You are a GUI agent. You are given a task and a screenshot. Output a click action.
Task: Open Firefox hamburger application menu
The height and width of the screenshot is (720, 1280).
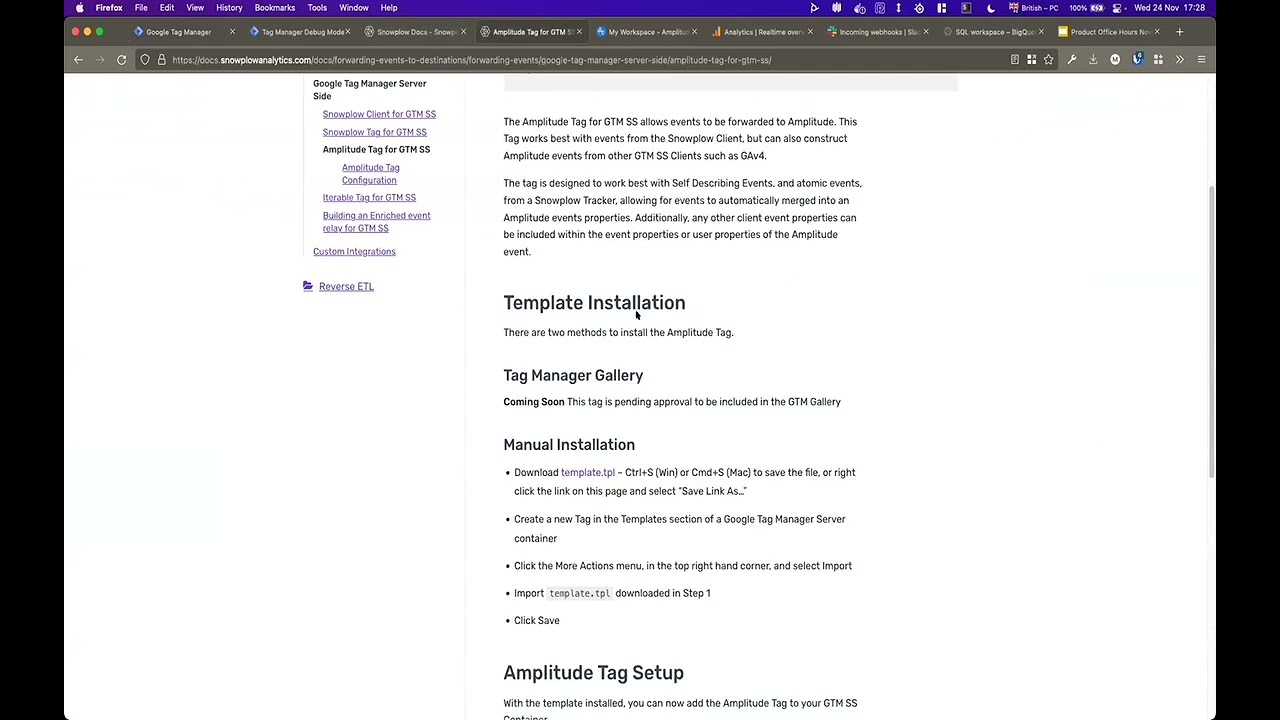[1201, 60]
